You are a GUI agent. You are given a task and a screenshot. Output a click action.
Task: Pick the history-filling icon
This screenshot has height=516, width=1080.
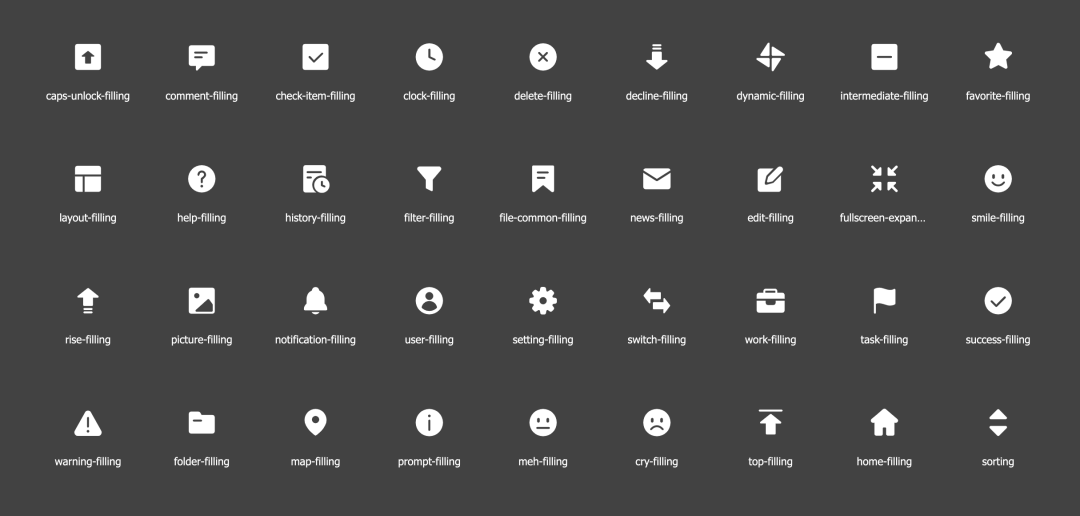tap(316, 178)
